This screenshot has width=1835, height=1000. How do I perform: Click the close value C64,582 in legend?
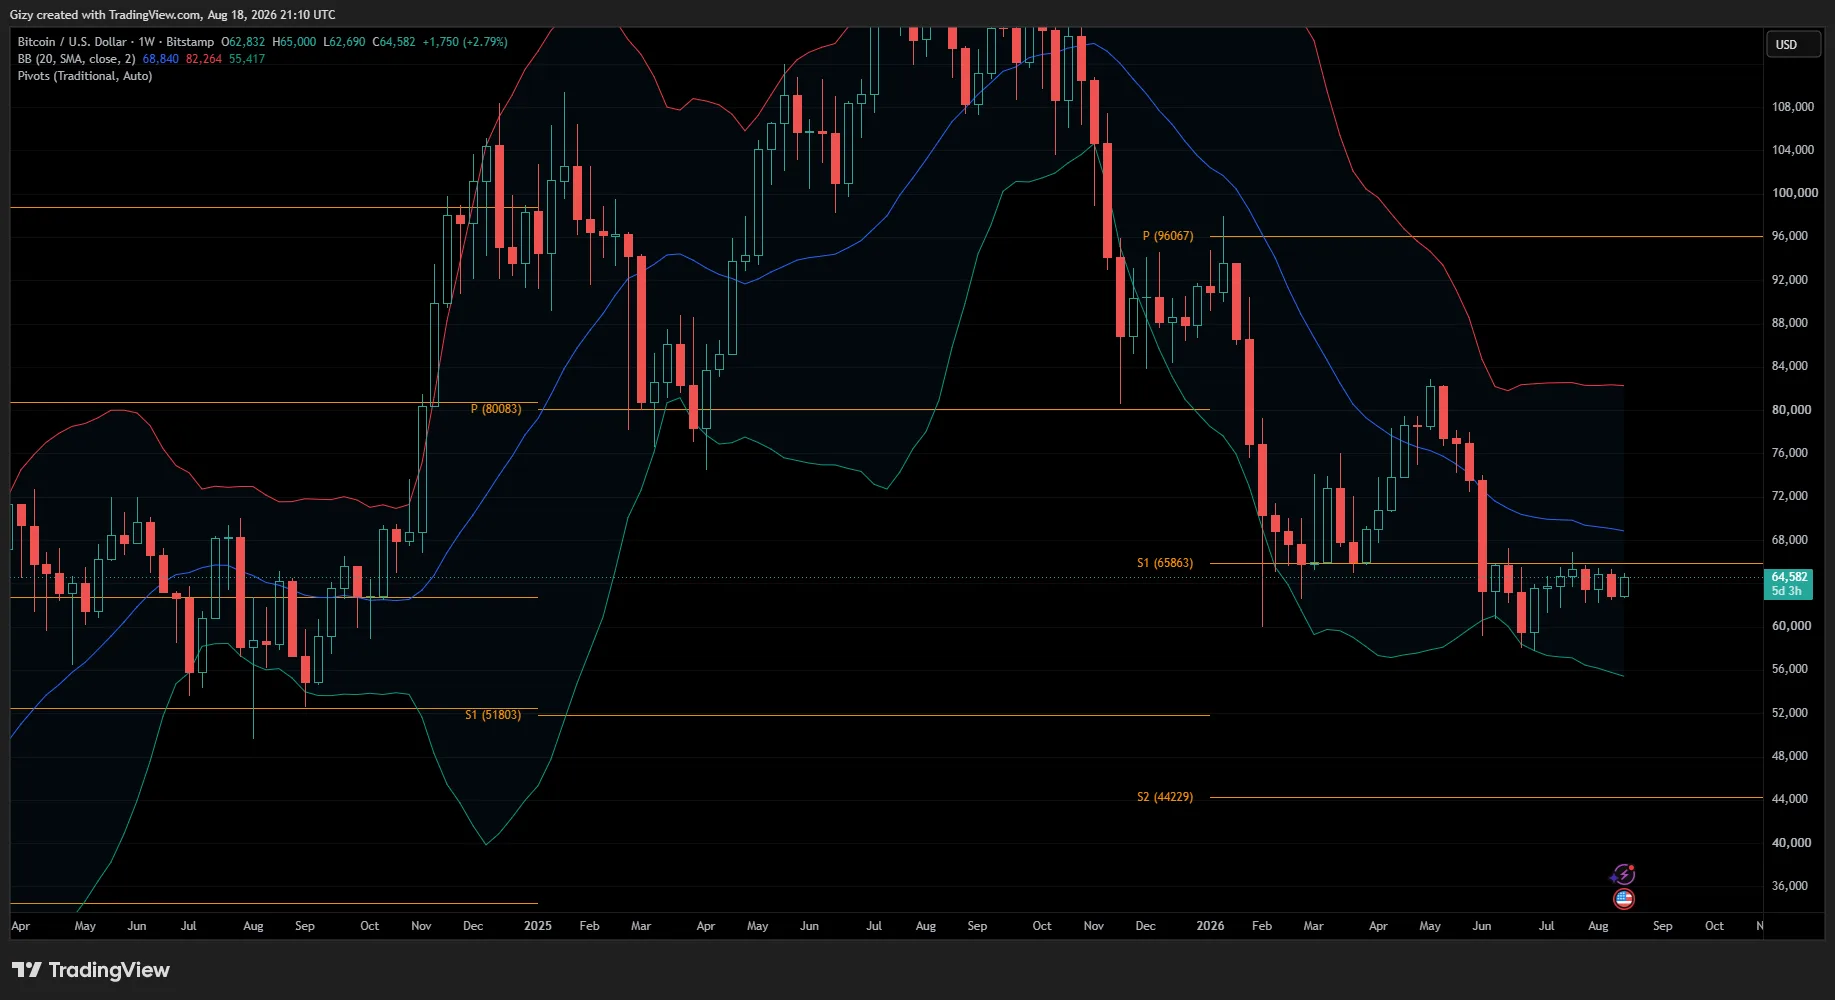(x=394, y=42)
